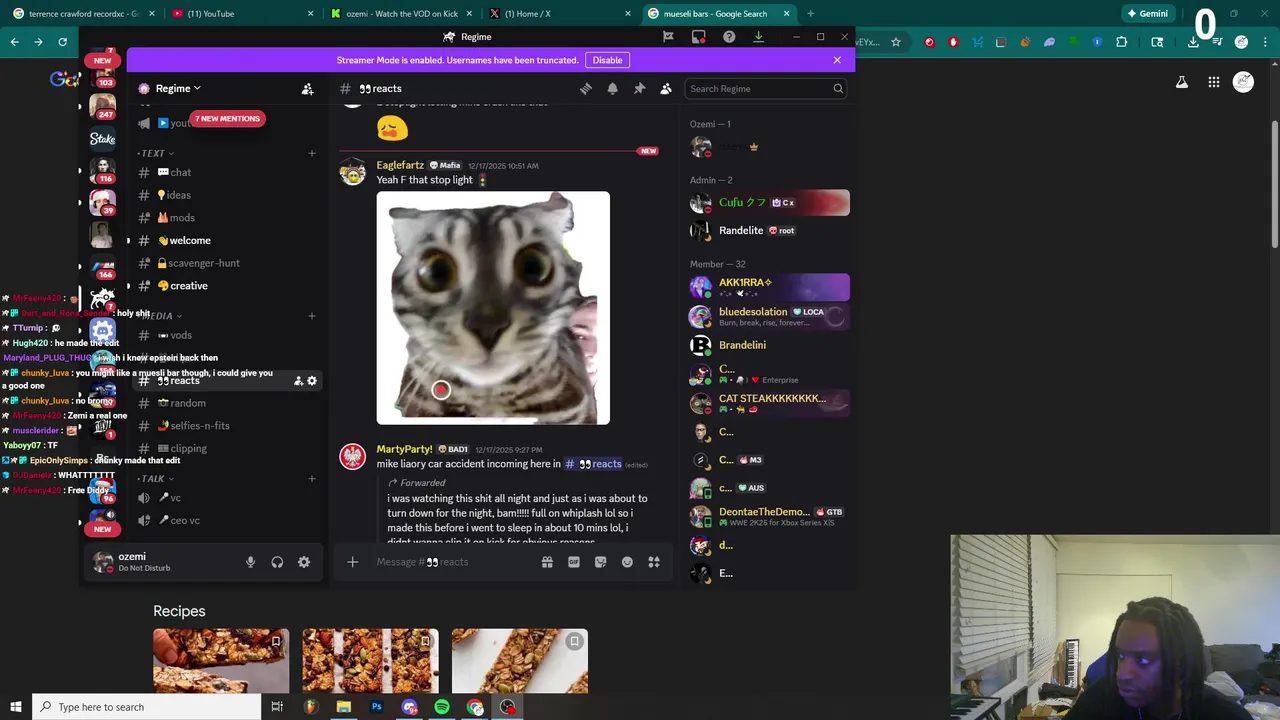Open the GIF picker
The height and width of the screenshot is (720, 1280).
click(574, 562)
